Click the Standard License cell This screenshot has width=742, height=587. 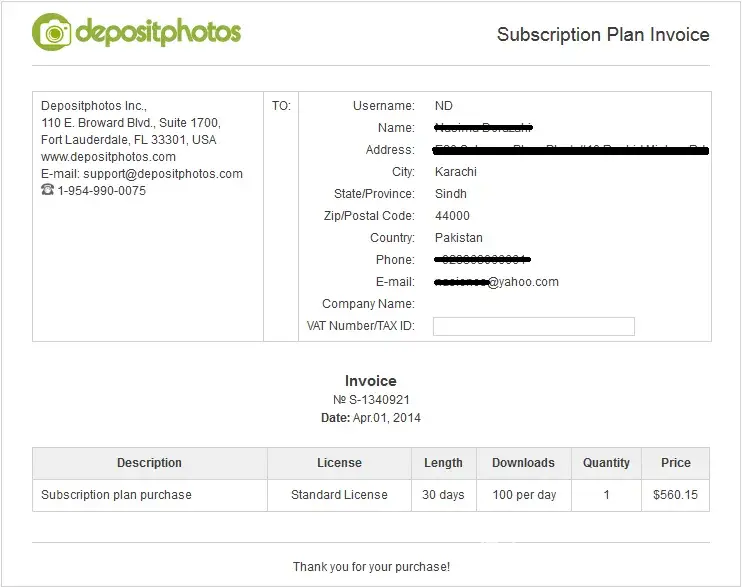(339, 495)
